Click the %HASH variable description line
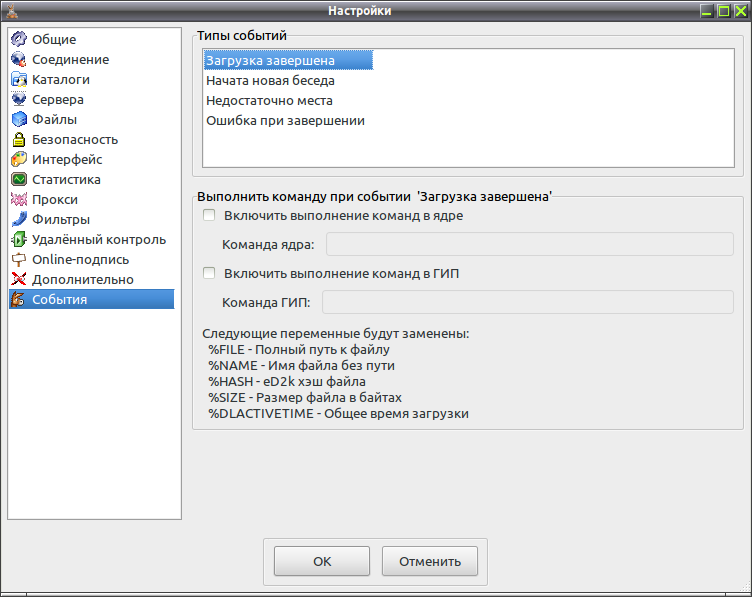Image resolution: width=752 pixels, height=597 pixels. click(287, 382)
